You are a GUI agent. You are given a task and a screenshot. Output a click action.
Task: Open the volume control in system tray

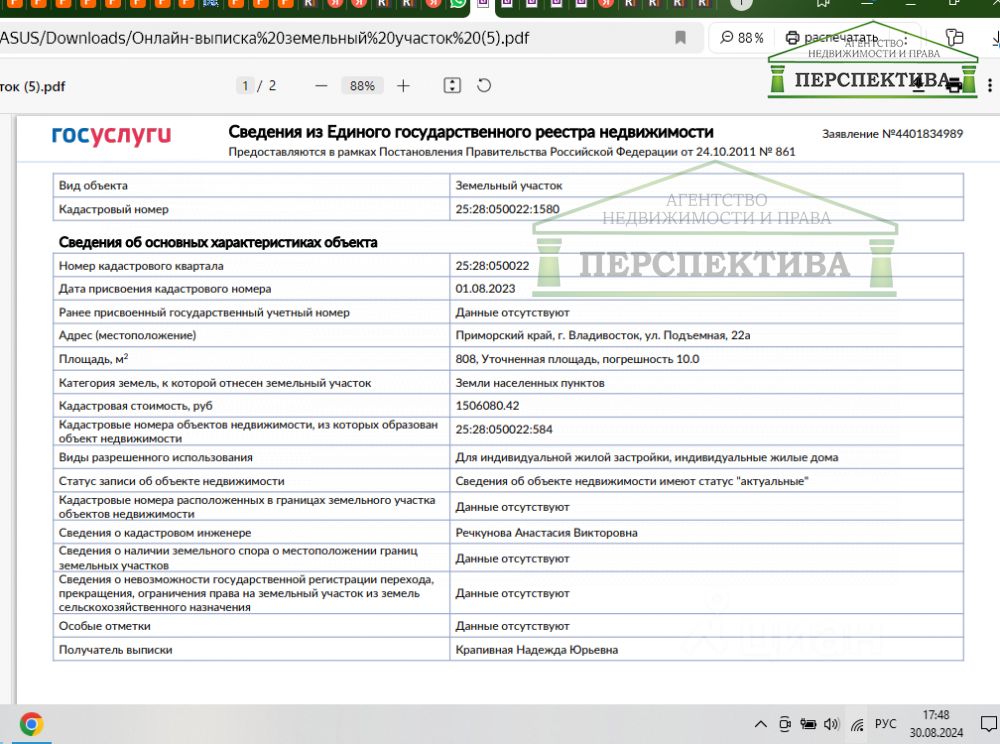(829, 724)
